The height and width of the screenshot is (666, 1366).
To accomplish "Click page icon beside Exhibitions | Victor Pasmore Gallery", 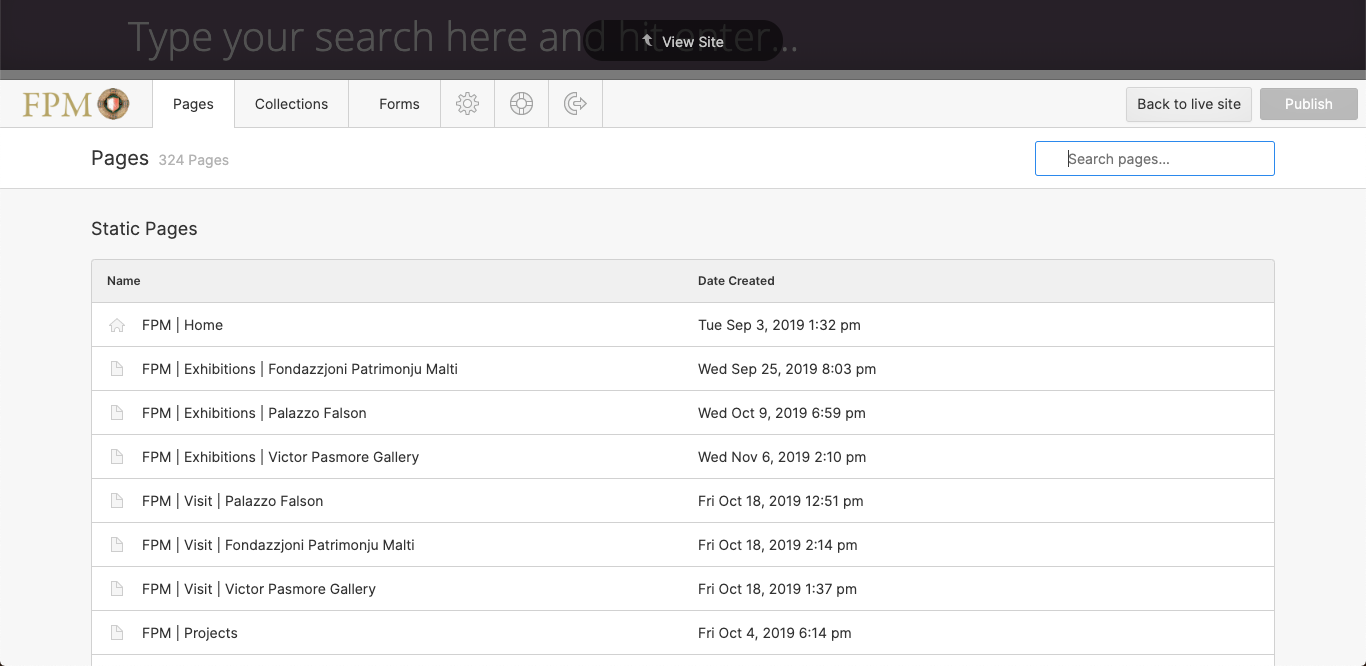I will pos(117,457).
